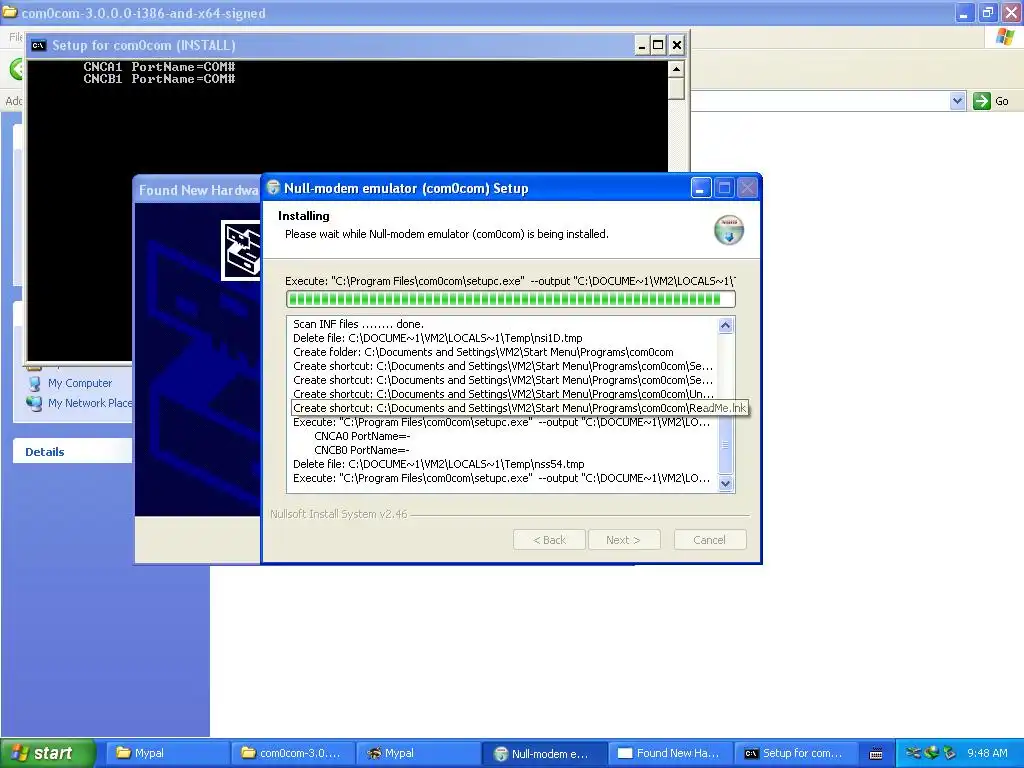Click the NSIS installer icon in setup title bar
The height and width of the screenshot is (768, 1024).
274,187
